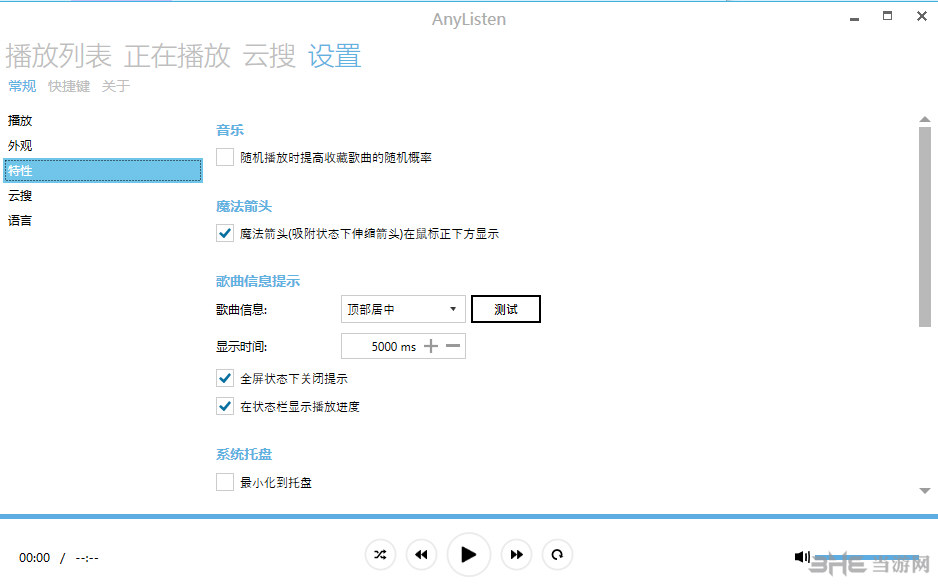The image size is (938, 586).
Task: Click the 音乐 section heading
Action: (x=230, y=130)
